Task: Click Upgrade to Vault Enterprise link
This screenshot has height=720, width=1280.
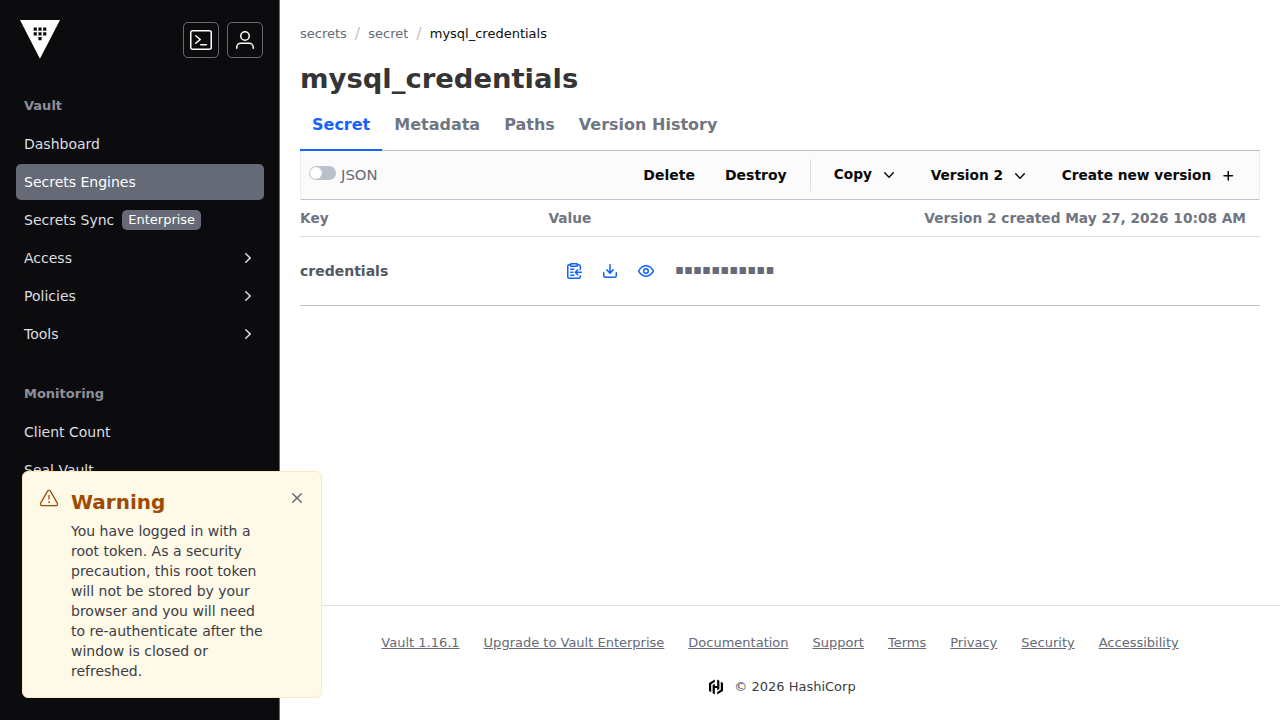Action: [x=574, y=643]
